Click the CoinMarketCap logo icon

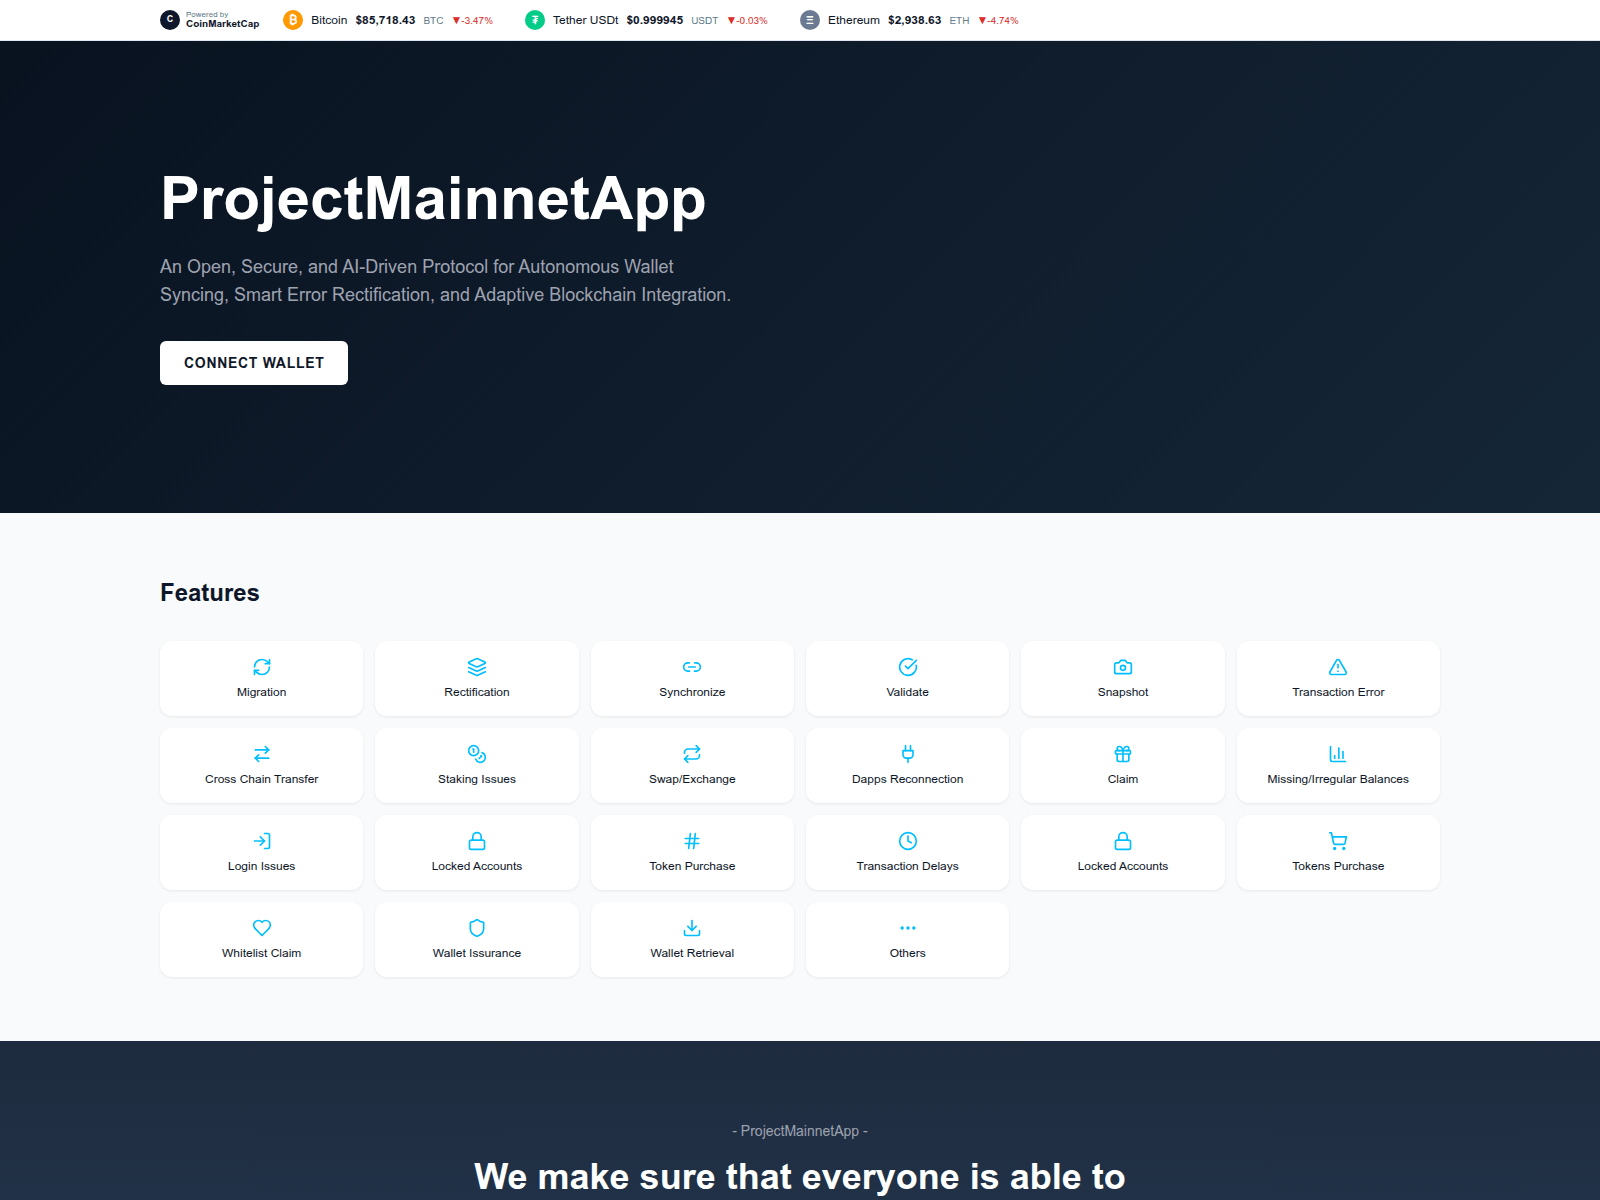pos(170,20)
